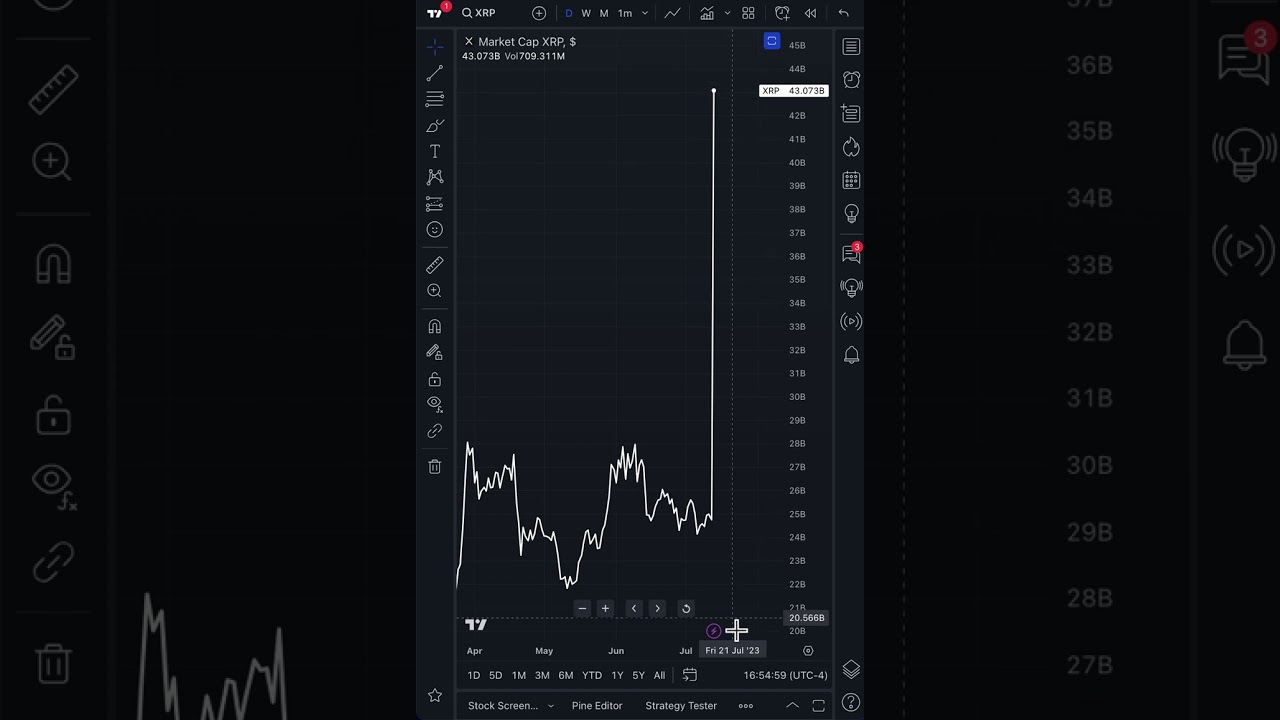The height and width of the screenshot is (720, 1280).
Task: Toggle magnet mode on
Action: [x=435, y=326]
